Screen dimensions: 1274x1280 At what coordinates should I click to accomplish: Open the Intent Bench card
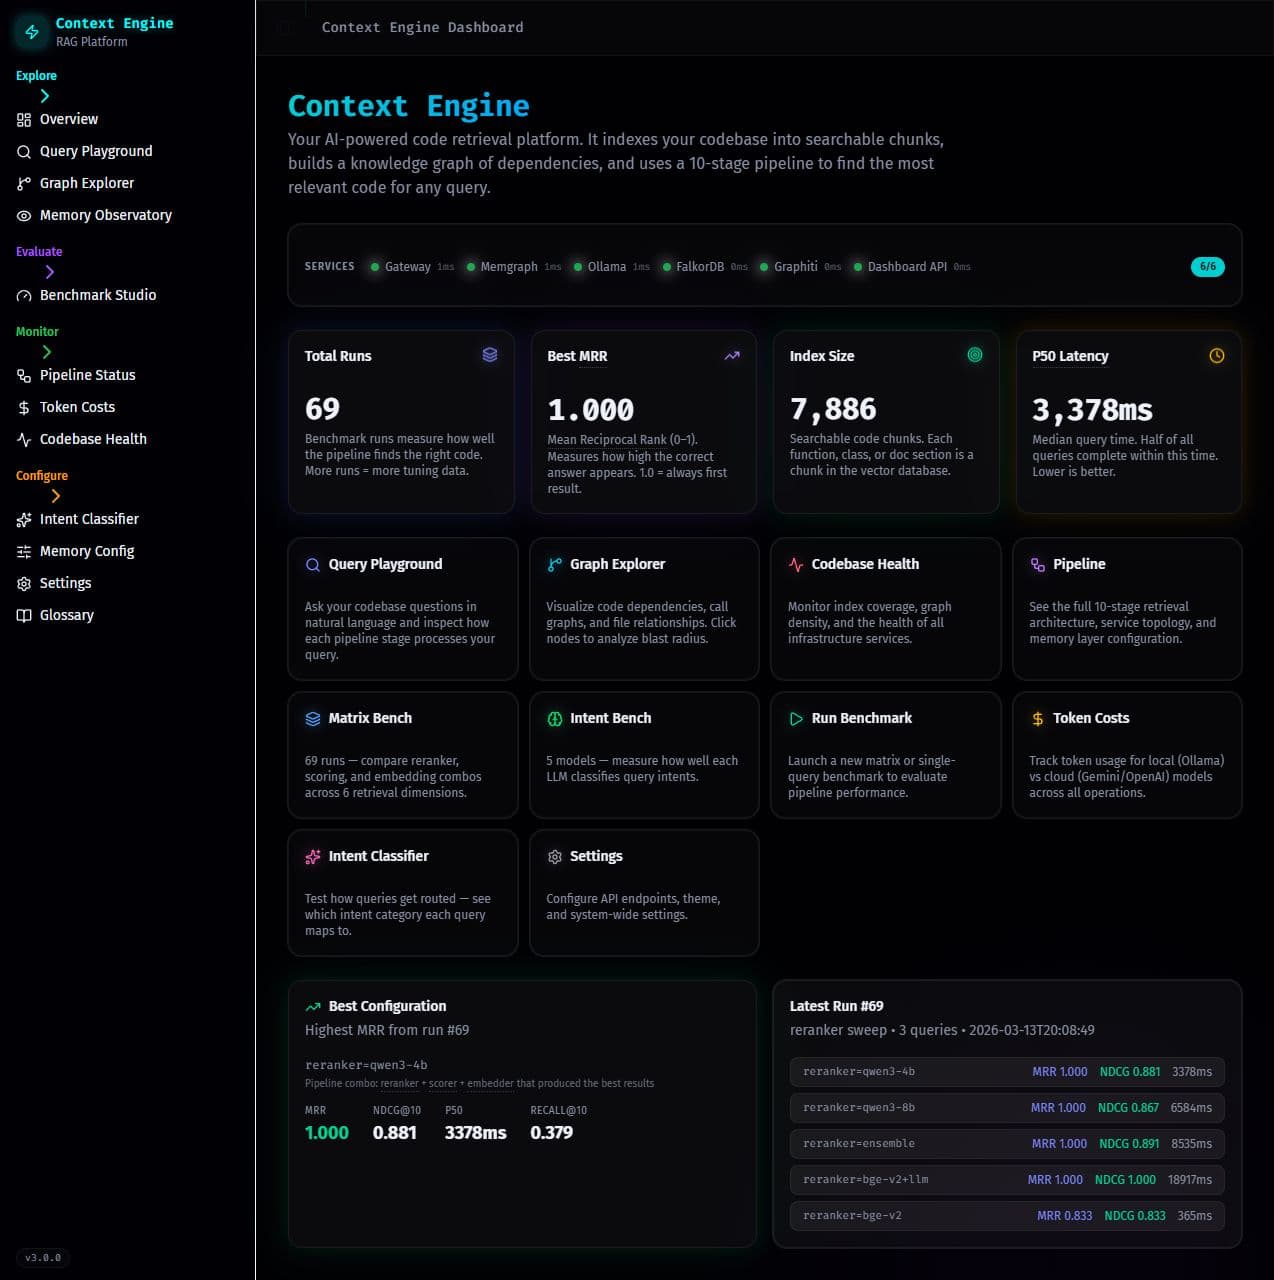pos(644,755)
